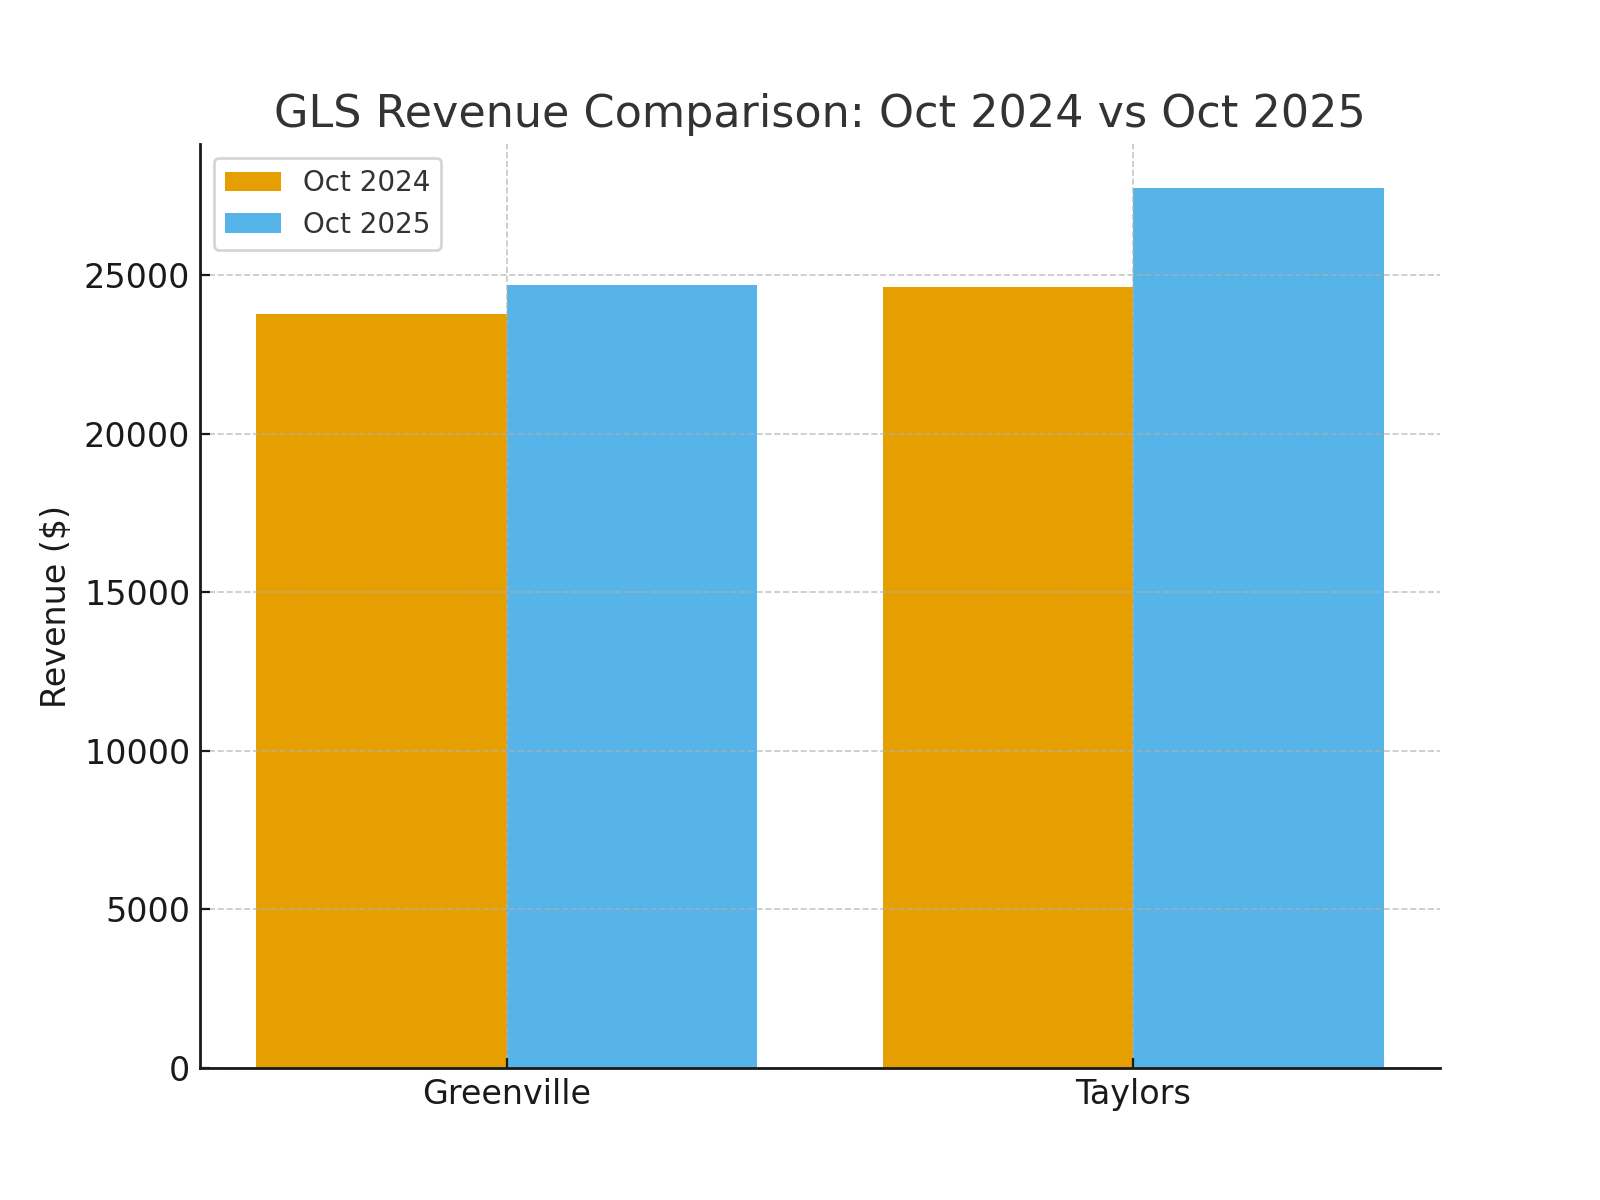Viewport: 1600px width, 1200px height.
Task: Click the 15000 y-axis tick label
Action: (x=135, y=592)
